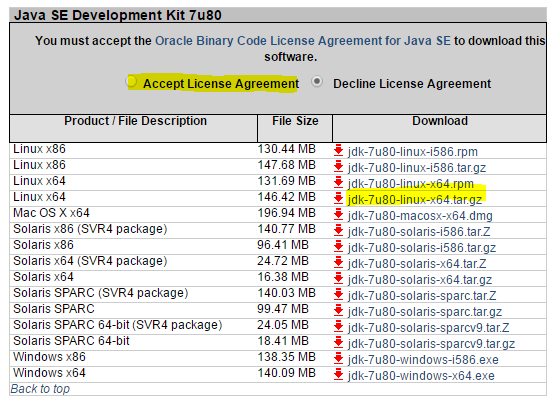Open the jdk-7u80-solaris-x64.tar.Z link
This screenshot has width=557, height=408.
417,263
